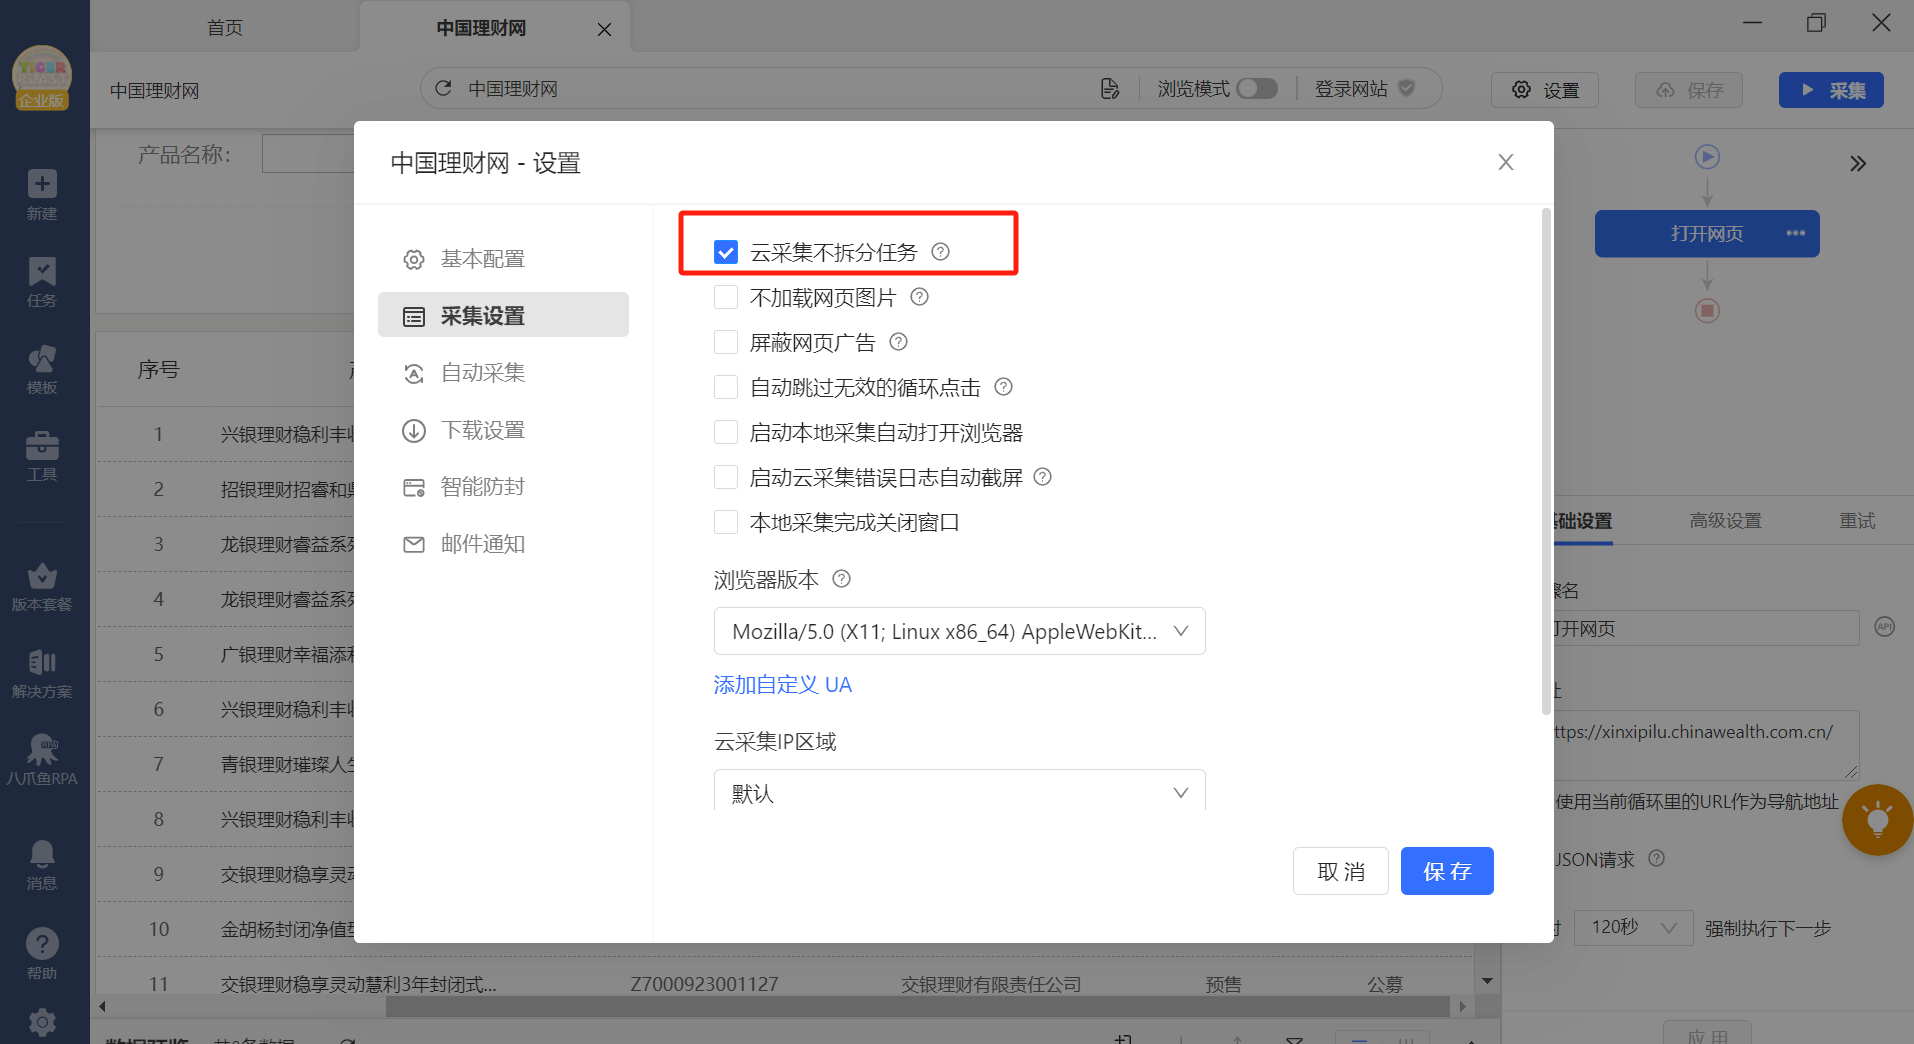Open the 消息 bell notifications icon
The image size is (1914, 1044).
[42, 853]
